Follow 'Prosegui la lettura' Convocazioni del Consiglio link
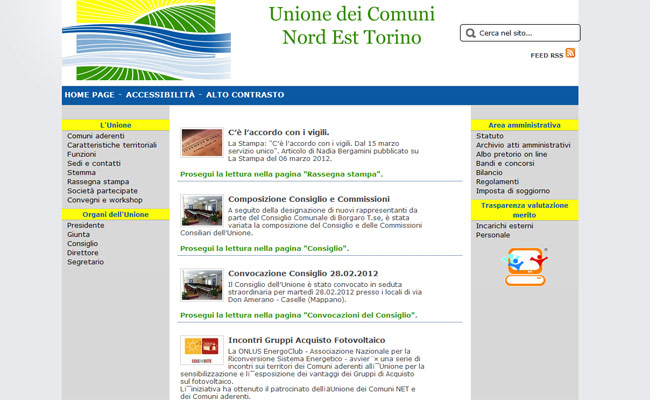 coord(299,315)
